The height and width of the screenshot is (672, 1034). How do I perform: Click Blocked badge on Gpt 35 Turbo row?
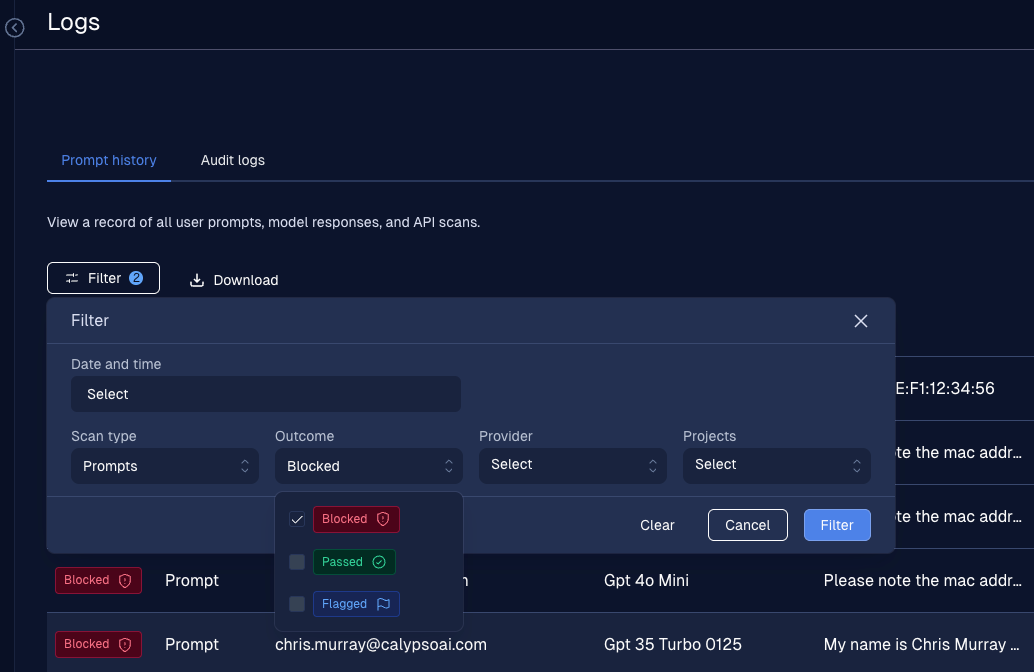(x=98, y=644)
